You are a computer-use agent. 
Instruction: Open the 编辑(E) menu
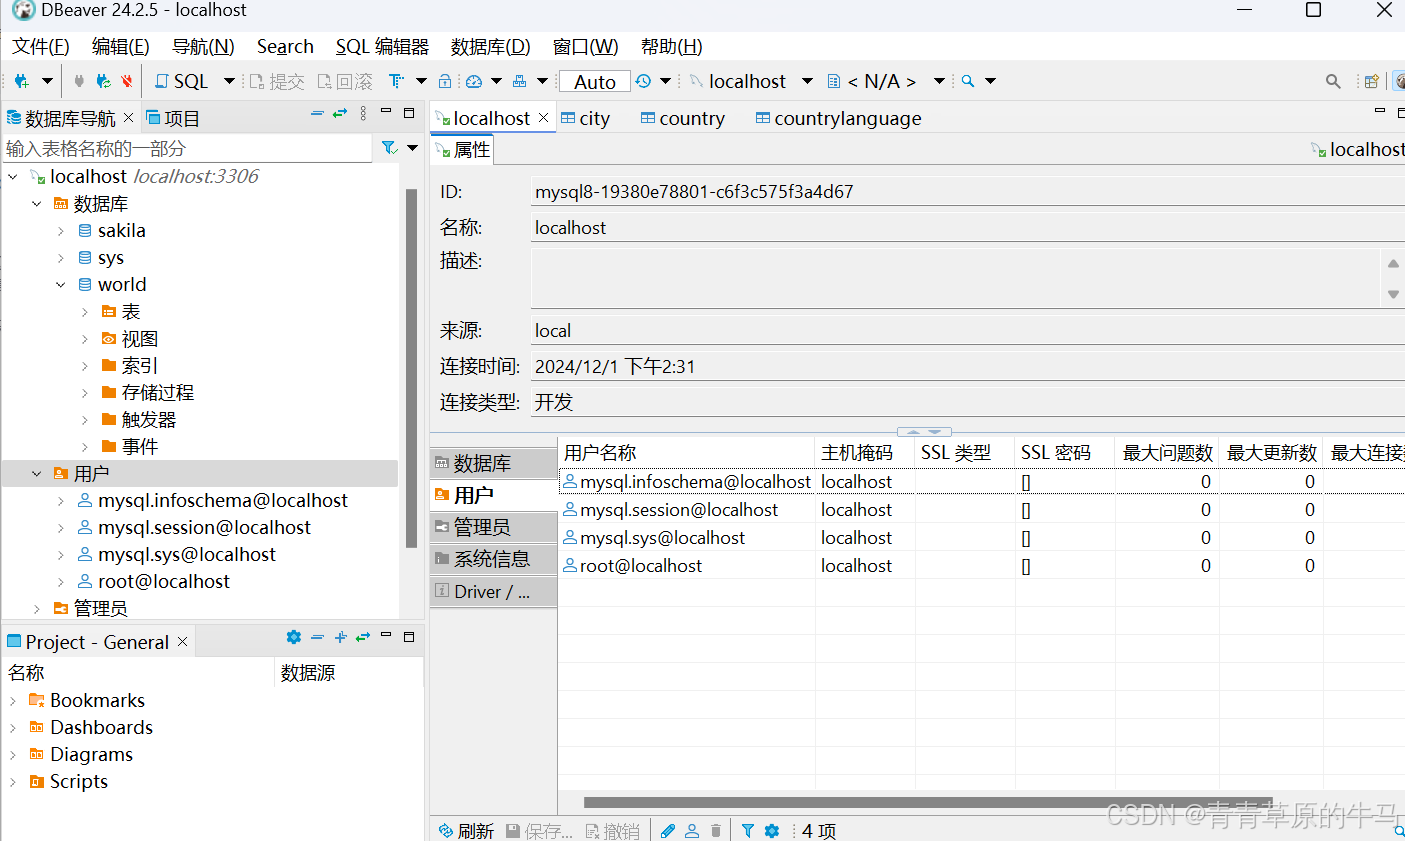coord(120,46)
